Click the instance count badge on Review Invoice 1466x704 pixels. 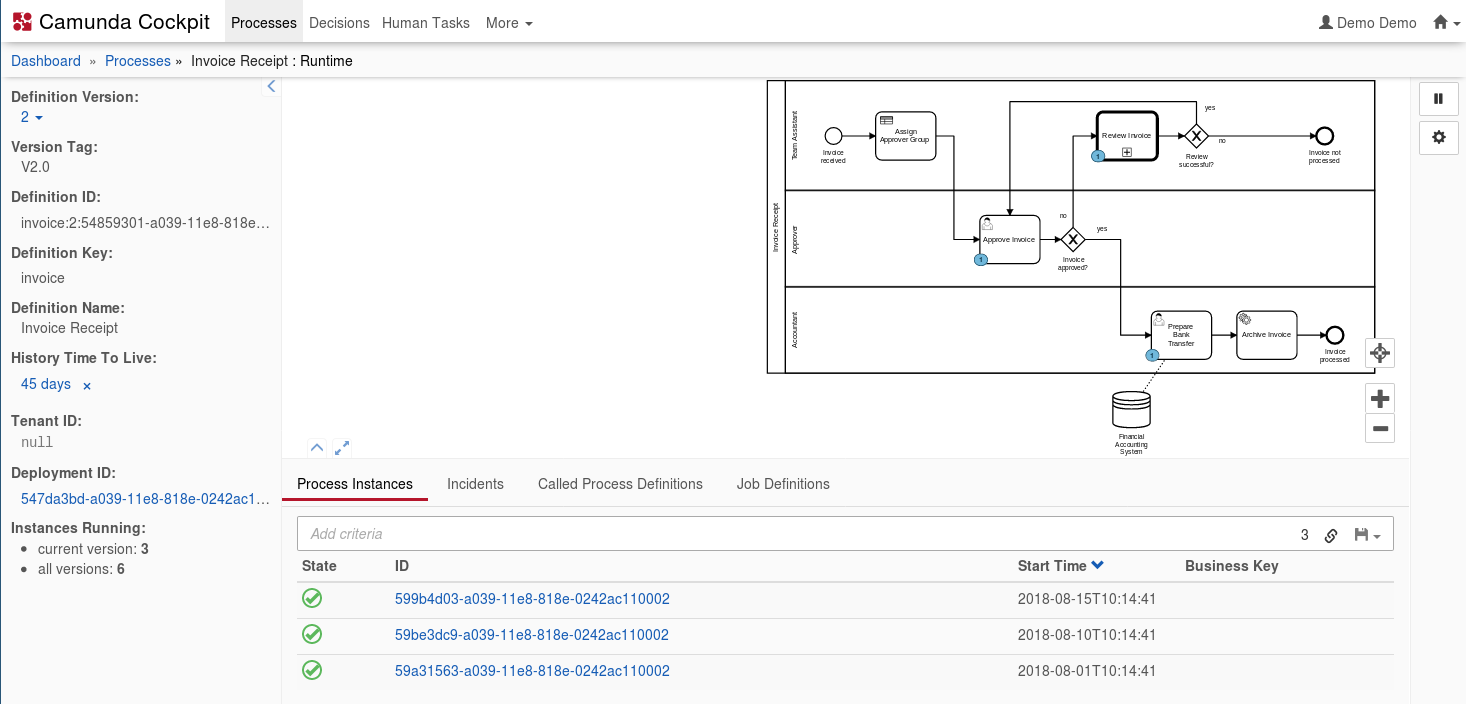pos(1097,157)
